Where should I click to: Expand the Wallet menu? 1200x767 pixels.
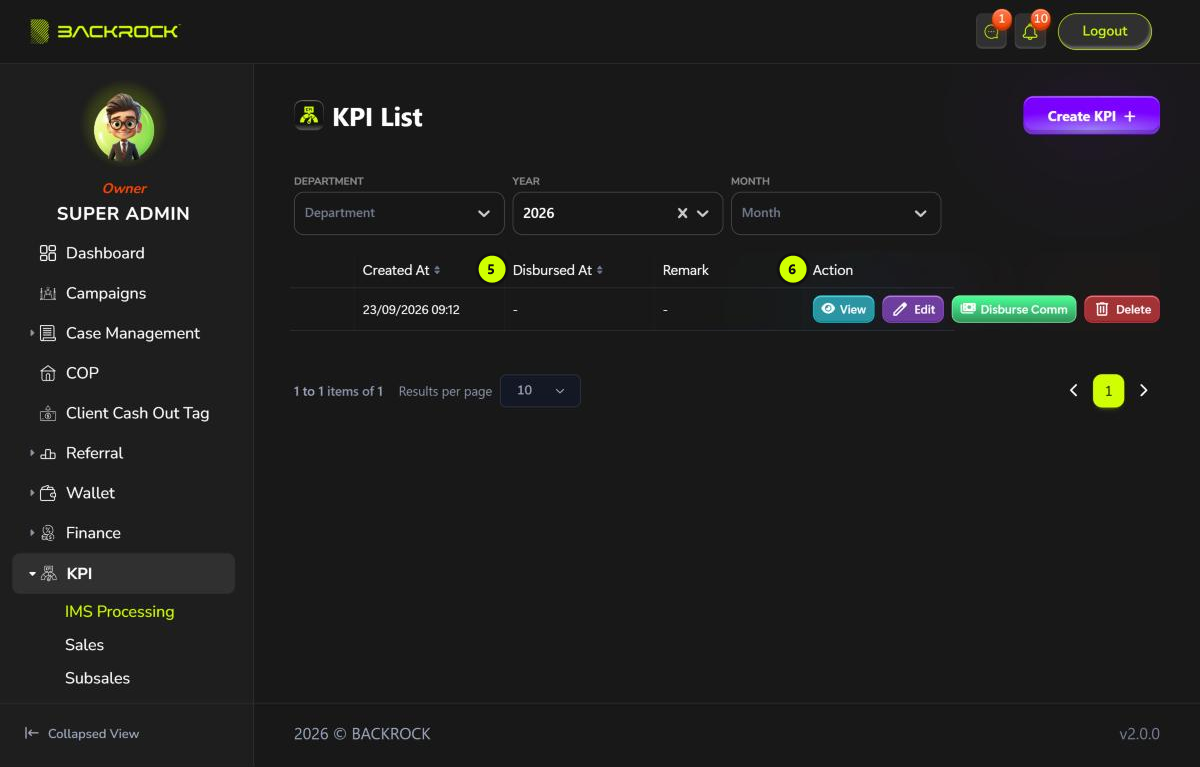124,493
